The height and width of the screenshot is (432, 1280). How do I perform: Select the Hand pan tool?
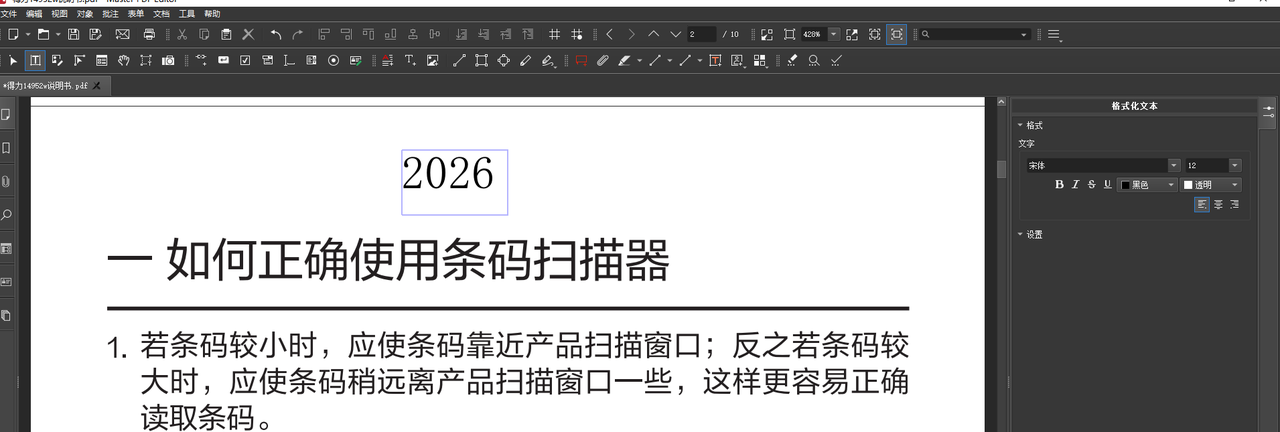coord(124,60)
